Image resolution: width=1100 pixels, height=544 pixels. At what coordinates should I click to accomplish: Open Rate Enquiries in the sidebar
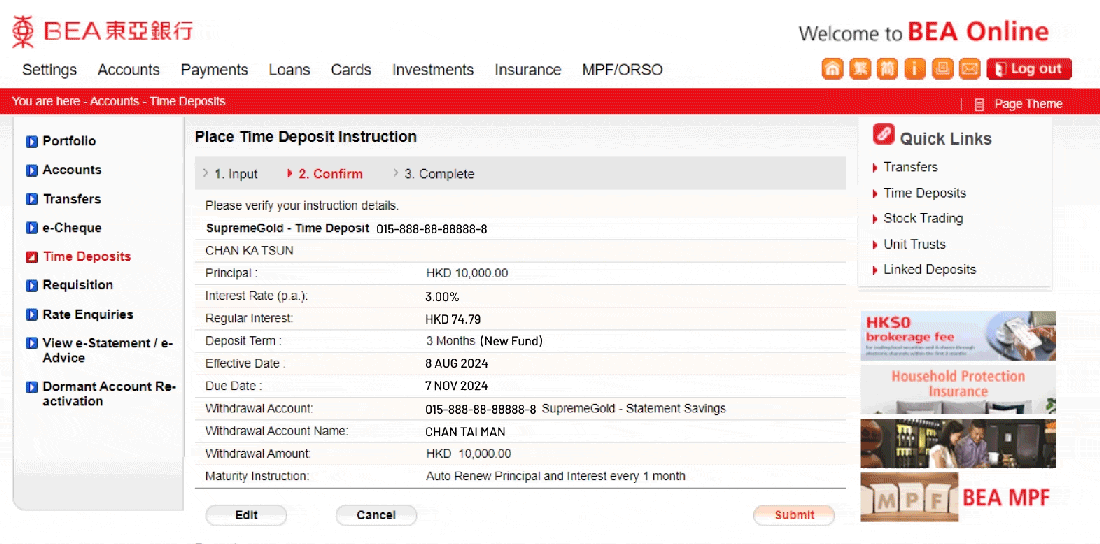[x=79, y=314]
